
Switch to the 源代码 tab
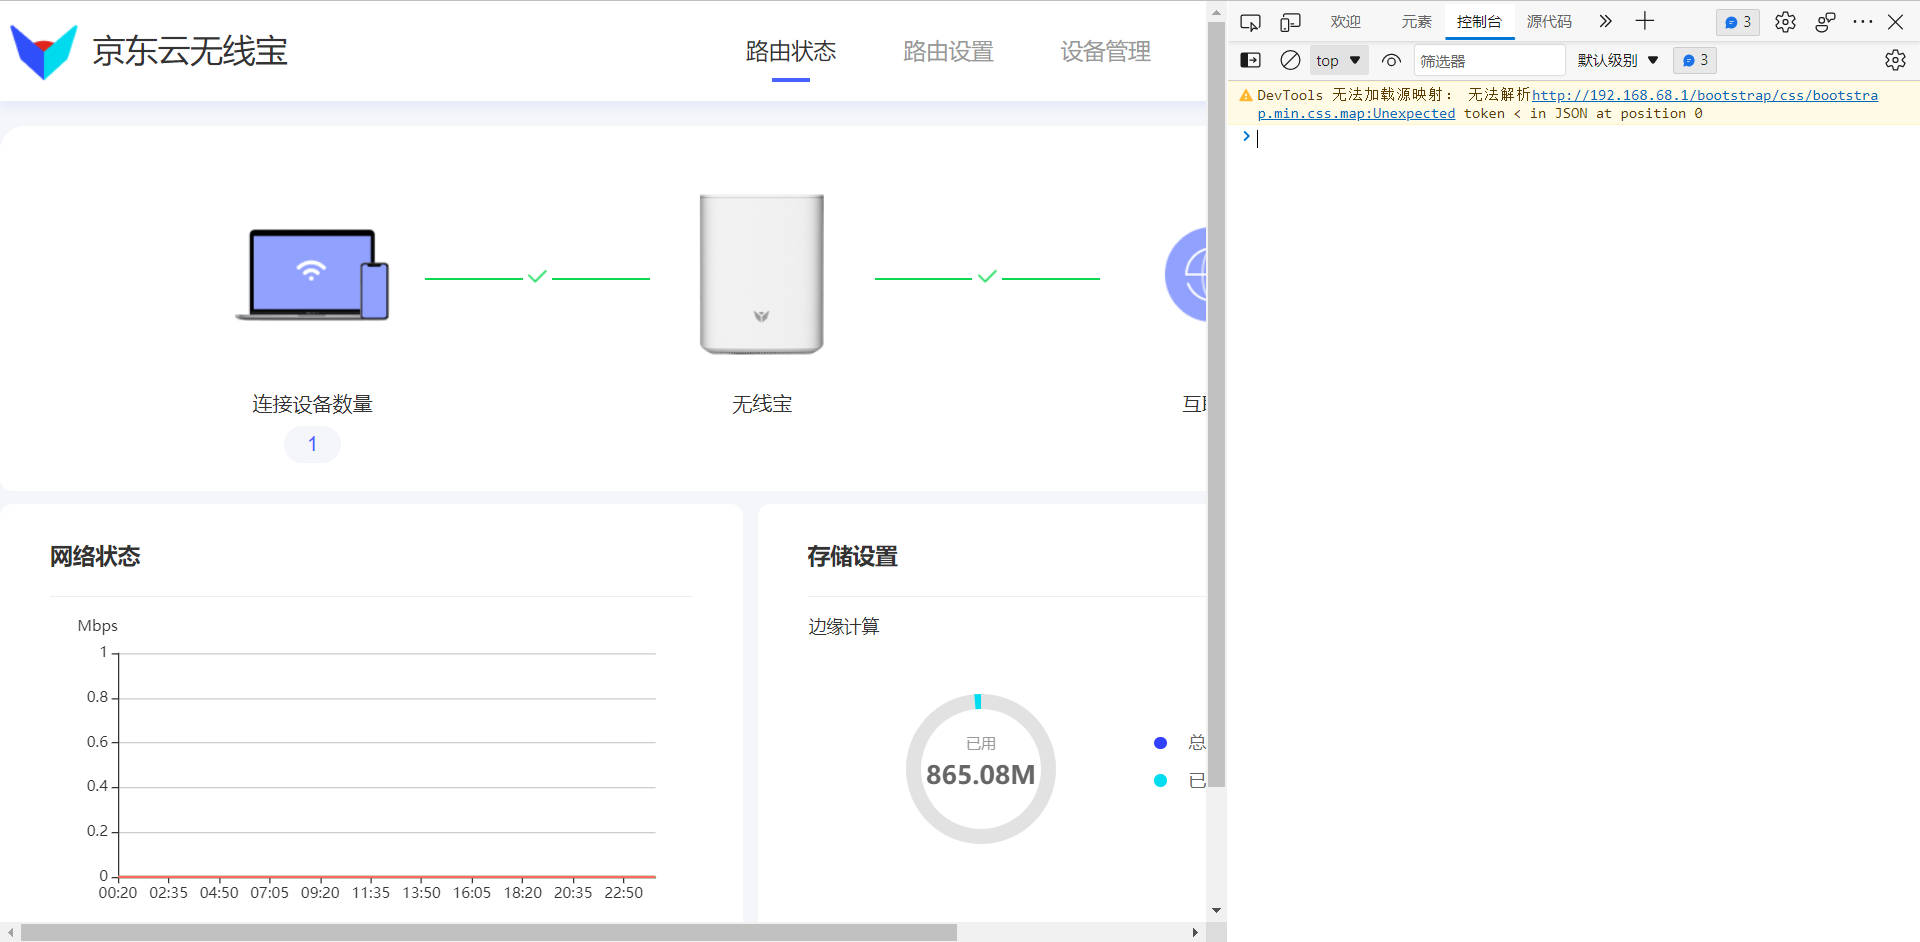click(x=1549, y=21)
